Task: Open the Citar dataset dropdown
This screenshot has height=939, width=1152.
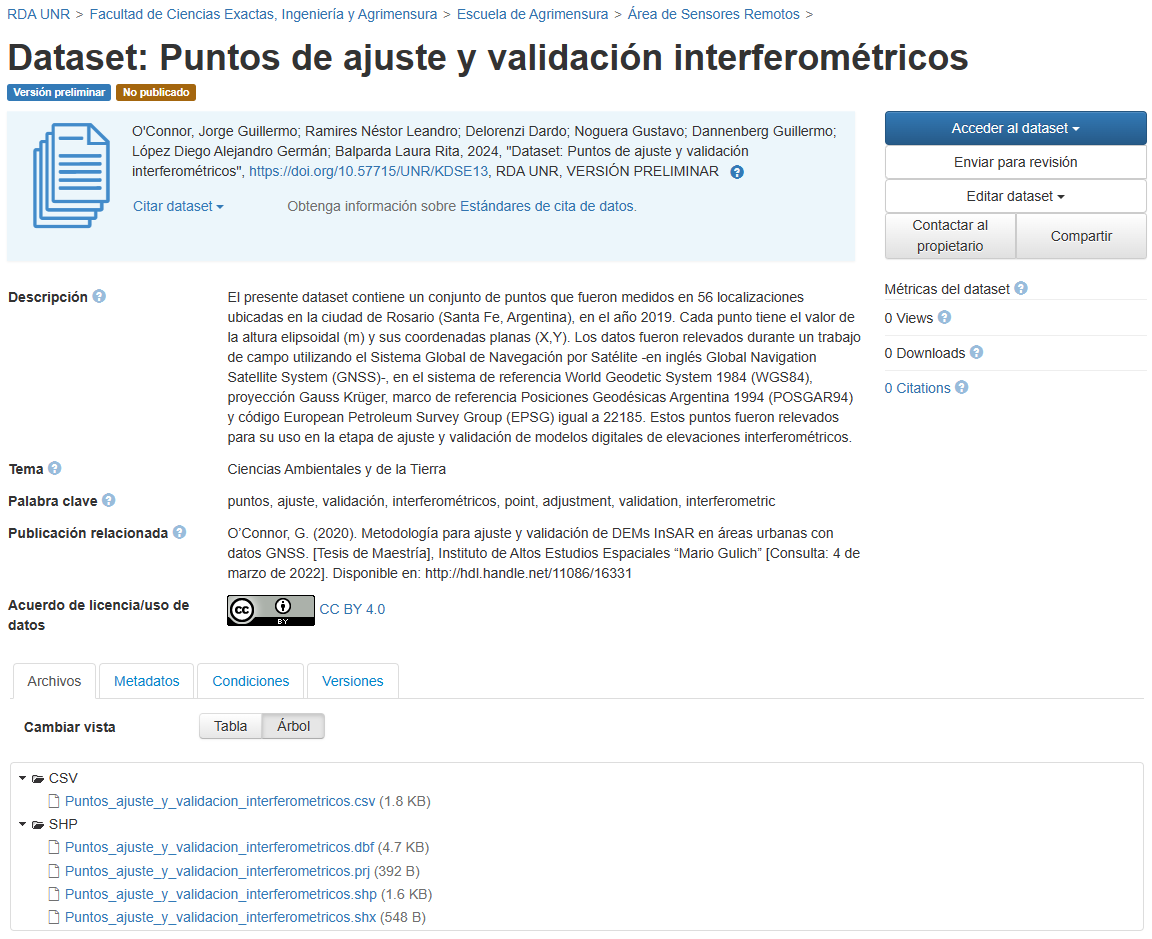Action: pyautogui.click(x=178, y=206)
